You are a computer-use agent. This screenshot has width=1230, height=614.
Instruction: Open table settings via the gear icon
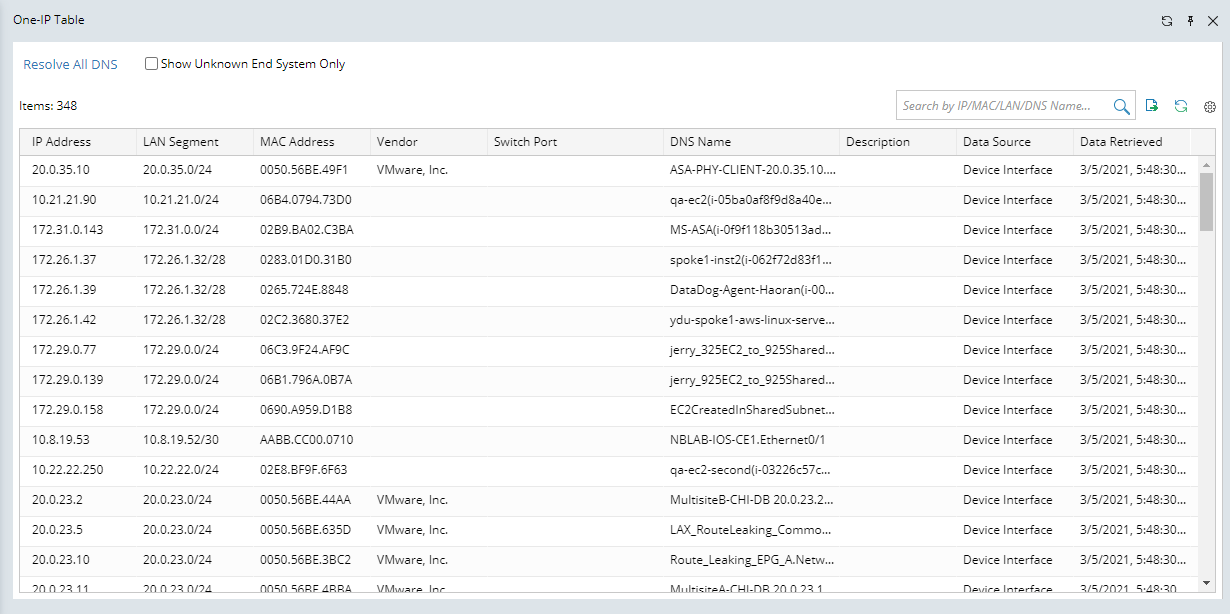1209,107
